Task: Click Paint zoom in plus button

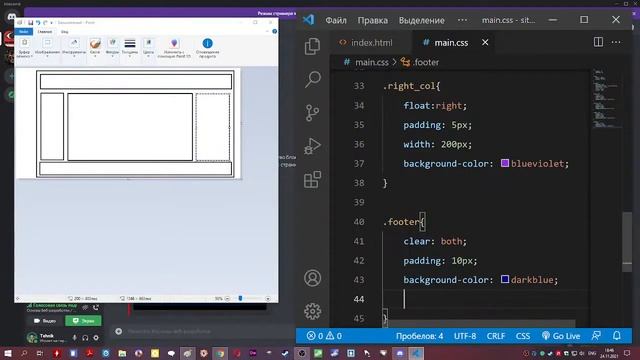Action: click(x=268, y=298)
